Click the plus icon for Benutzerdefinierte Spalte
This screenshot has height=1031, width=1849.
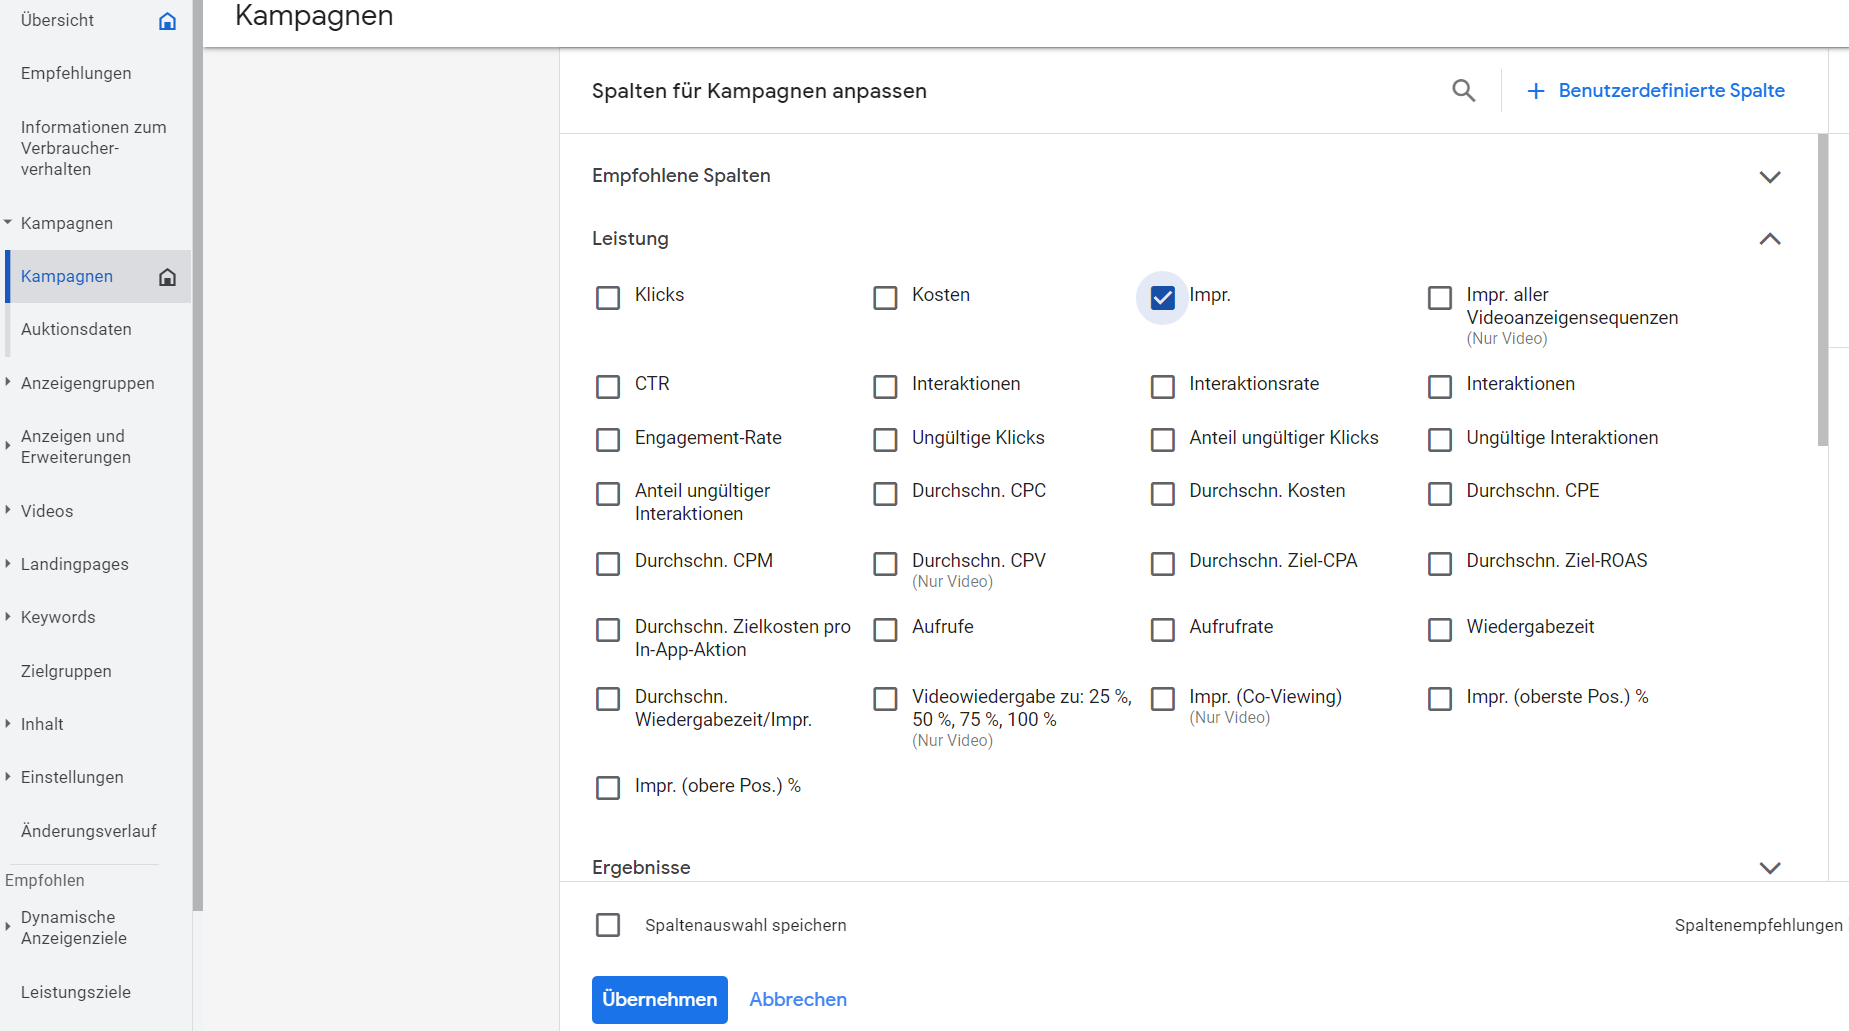tap(1536, 91)
